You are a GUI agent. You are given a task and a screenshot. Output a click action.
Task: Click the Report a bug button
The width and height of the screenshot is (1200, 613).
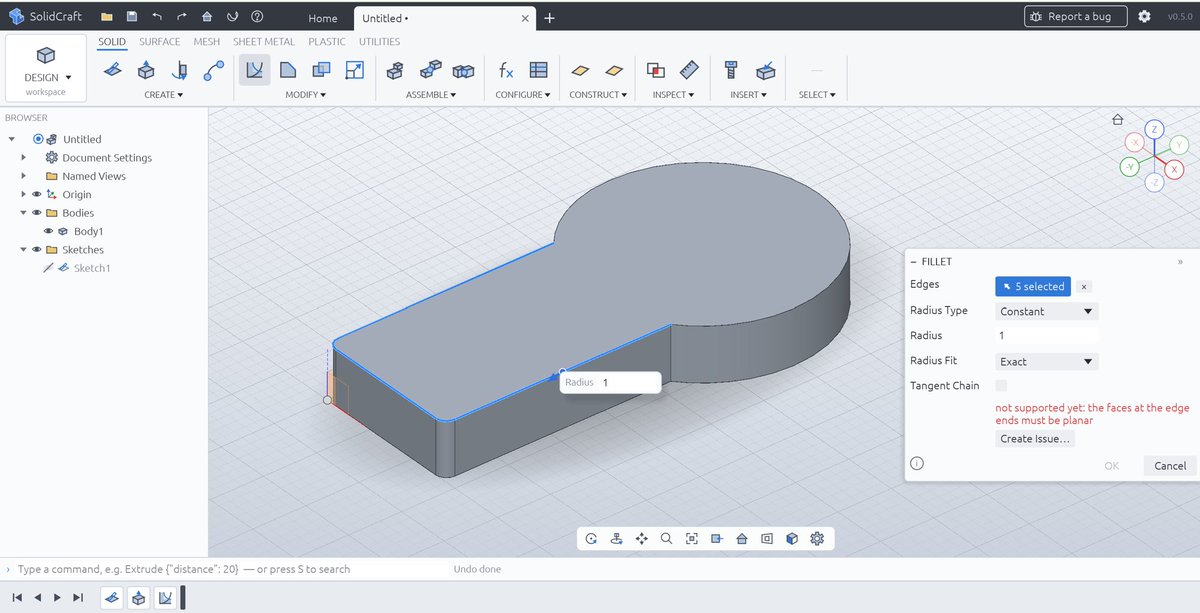[x=1075, y=17]
